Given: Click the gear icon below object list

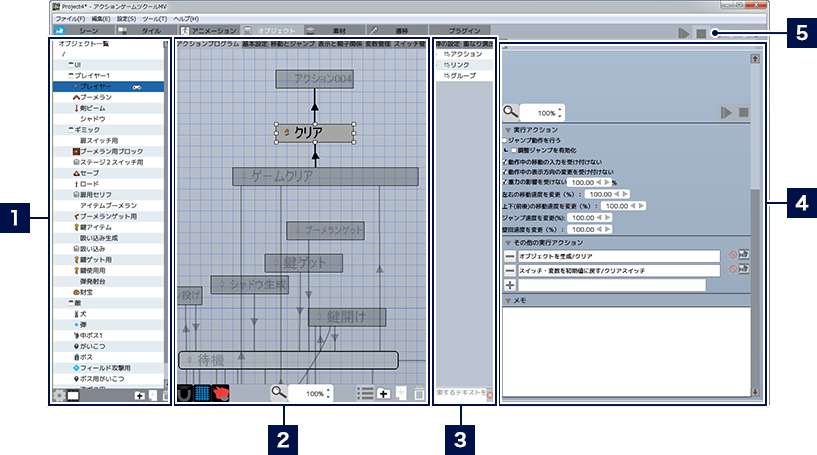Looking at the screenshot, I should click(x=58, y=395).
